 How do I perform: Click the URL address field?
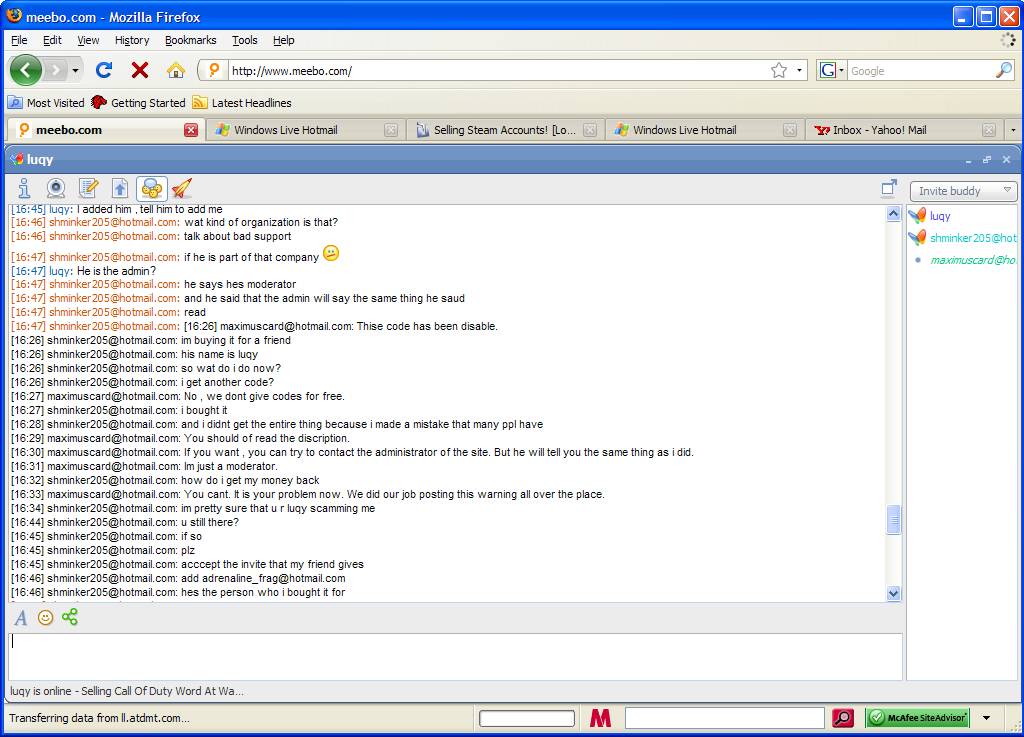pyautogui.click(x=500, y=71)
